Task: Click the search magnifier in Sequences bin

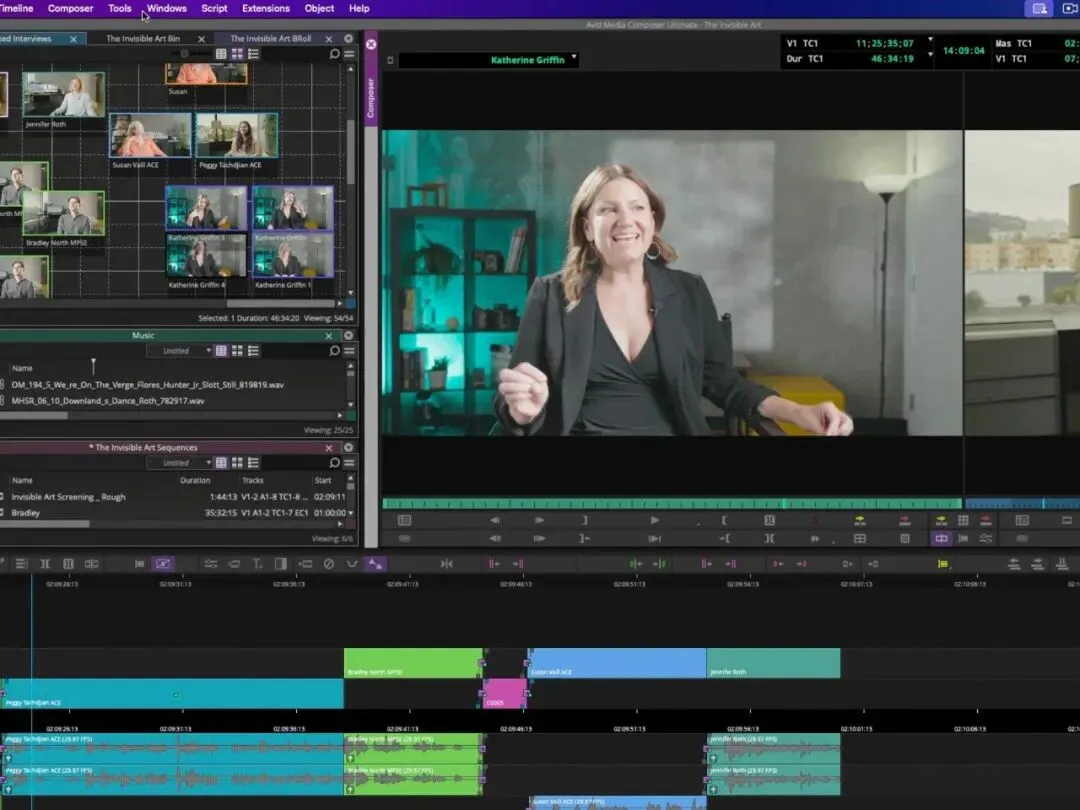Action: tap(335, 463)
